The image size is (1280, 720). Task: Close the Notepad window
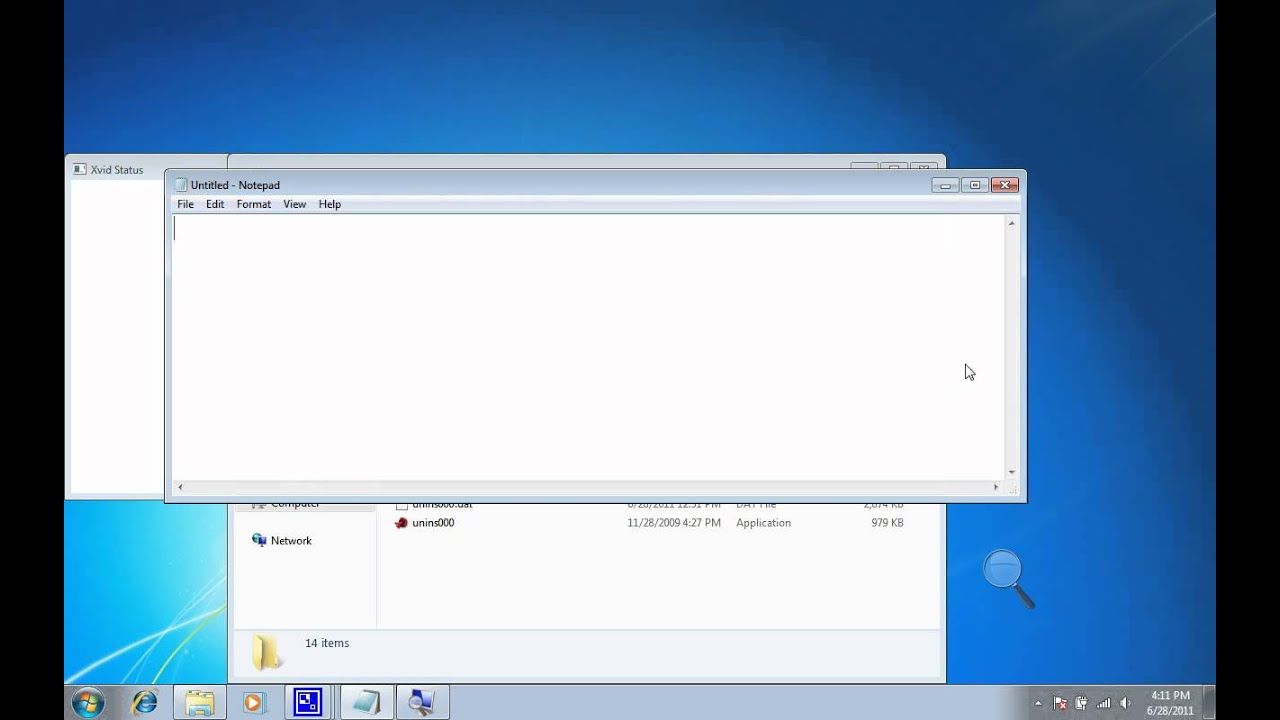pyautogui.click(x=1005, y=185)
